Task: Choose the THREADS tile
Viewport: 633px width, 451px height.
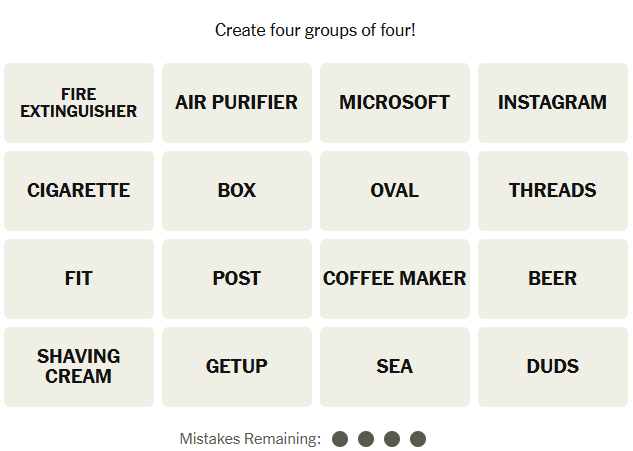Action: (x=552, y=191)
